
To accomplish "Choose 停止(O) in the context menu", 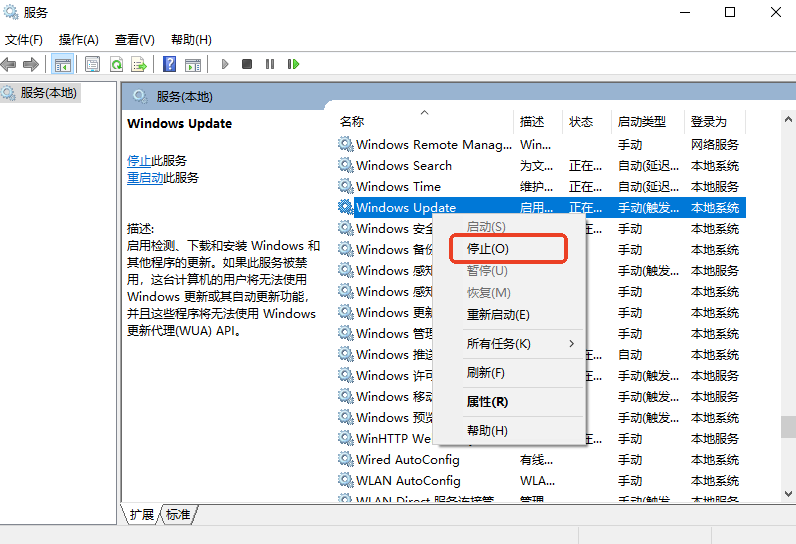I will tap(488, 248).
